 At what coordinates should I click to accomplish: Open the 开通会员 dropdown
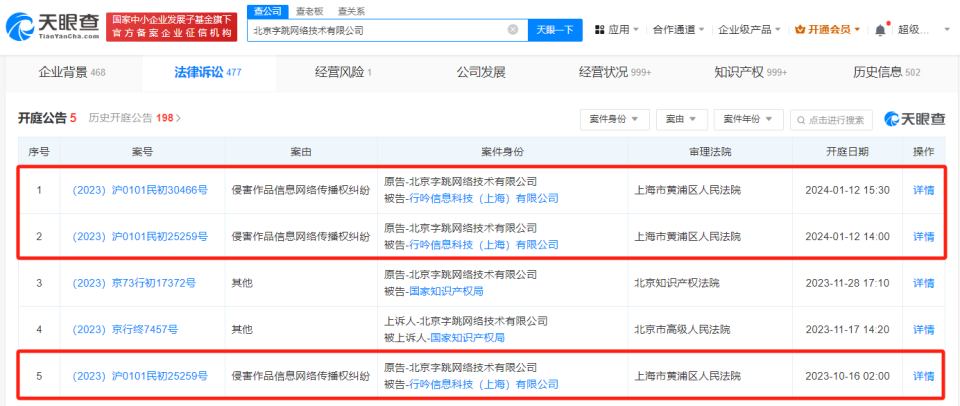pyautogui.click(x=828, y=29)
